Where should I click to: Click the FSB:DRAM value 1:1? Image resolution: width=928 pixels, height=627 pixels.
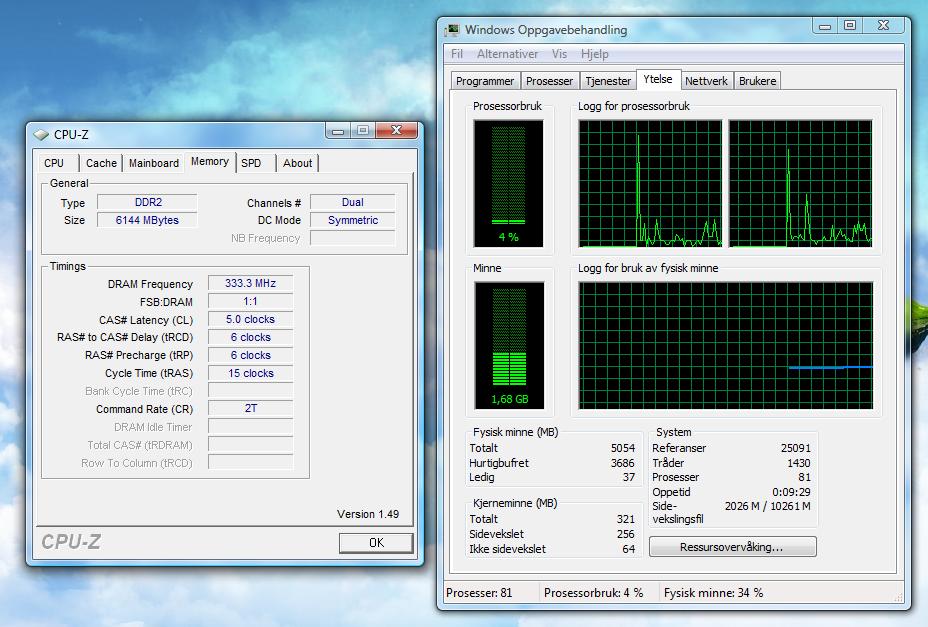point(250,301)
